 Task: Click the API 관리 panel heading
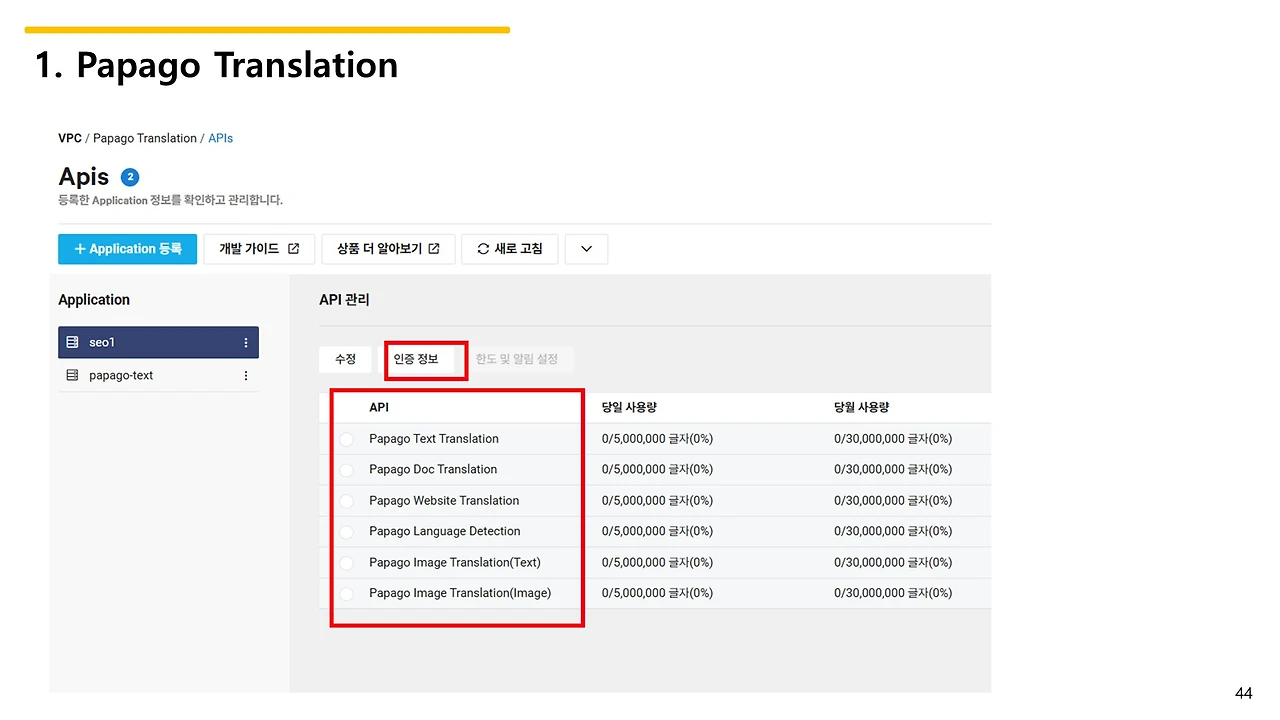coord(344,300)
